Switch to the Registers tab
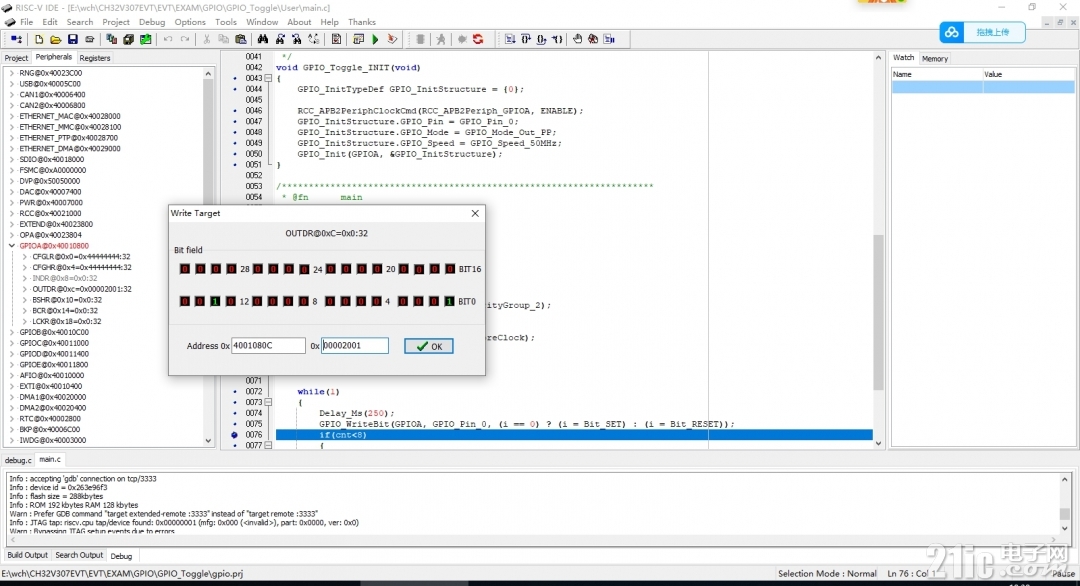 click(x=94, y=58)
